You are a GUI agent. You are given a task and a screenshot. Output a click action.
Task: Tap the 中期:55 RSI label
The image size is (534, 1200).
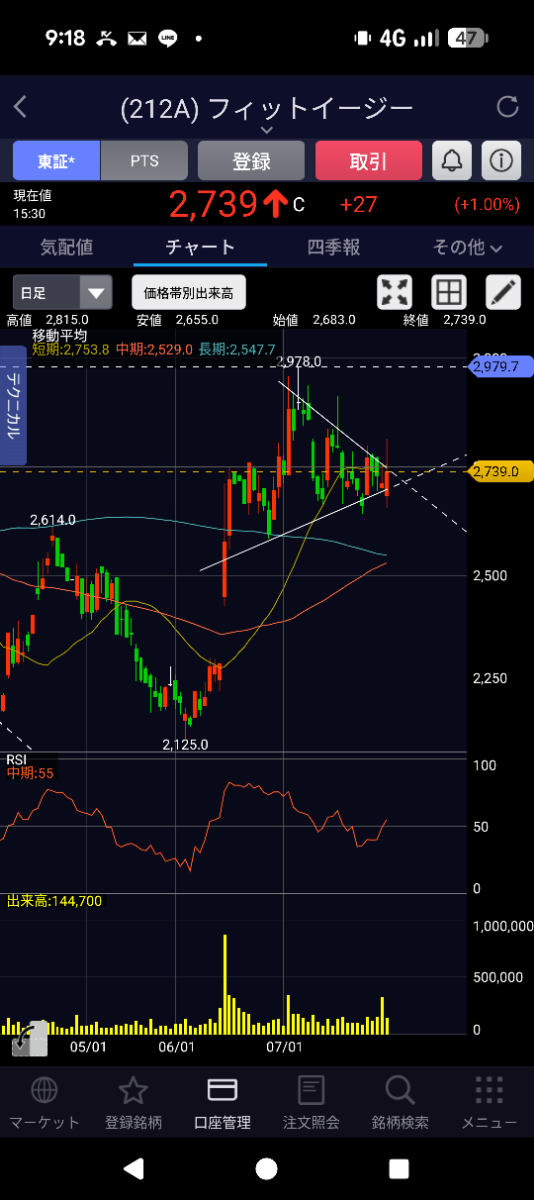pos(30,773)
